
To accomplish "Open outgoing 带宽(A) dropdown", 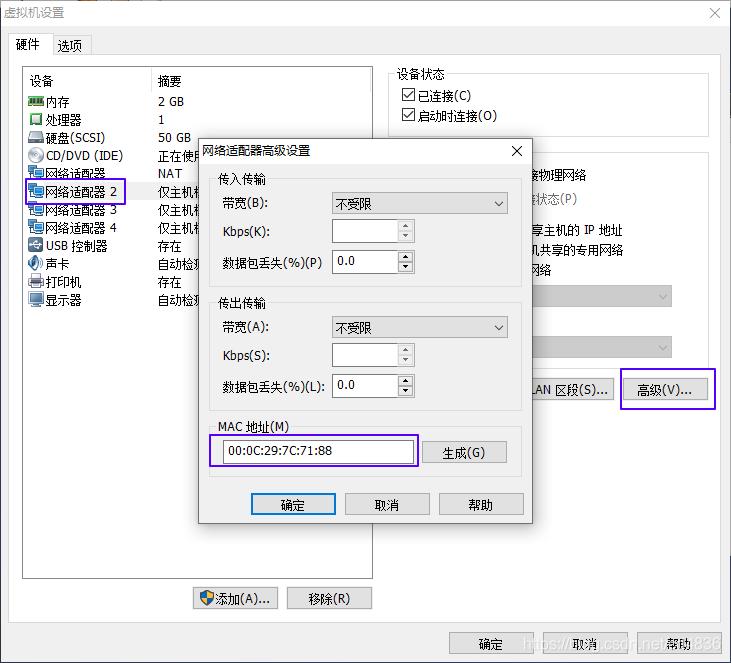I will click(420, 328).
